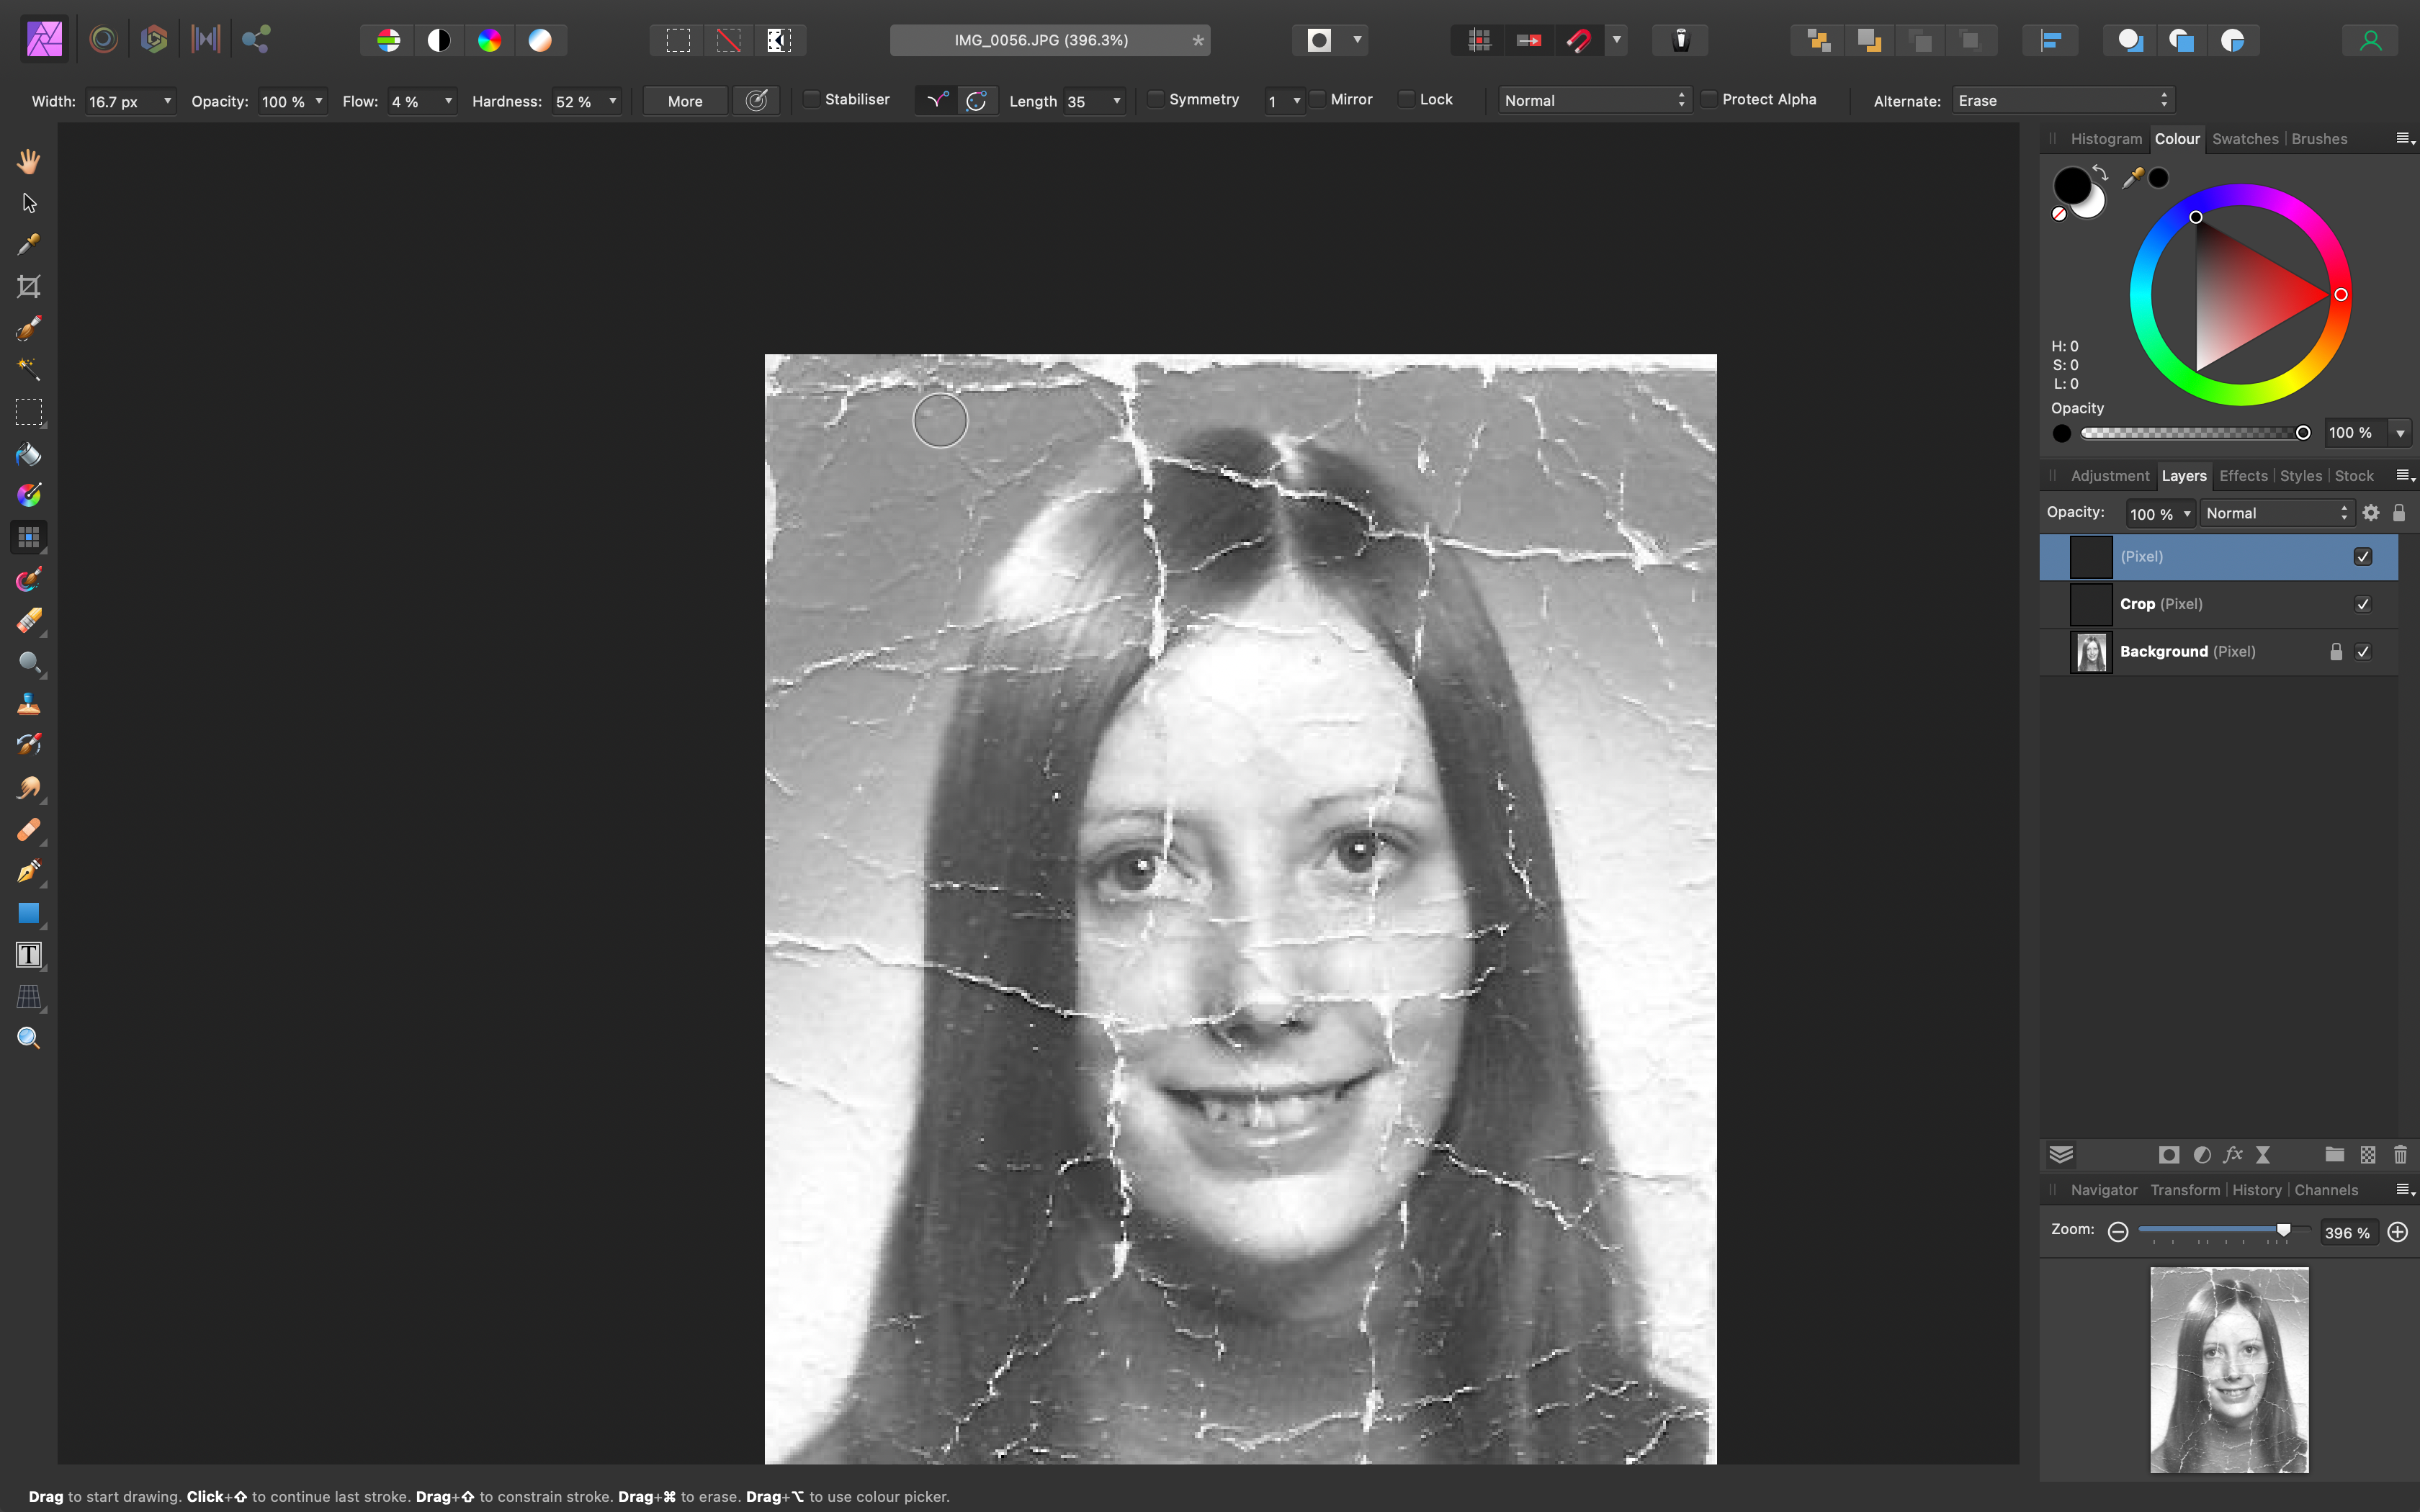Image resolution: width=2420 pixels, height=1512 pixels.
Task: Select the Selection Brush tool
Action: click(x=29, y=328)
